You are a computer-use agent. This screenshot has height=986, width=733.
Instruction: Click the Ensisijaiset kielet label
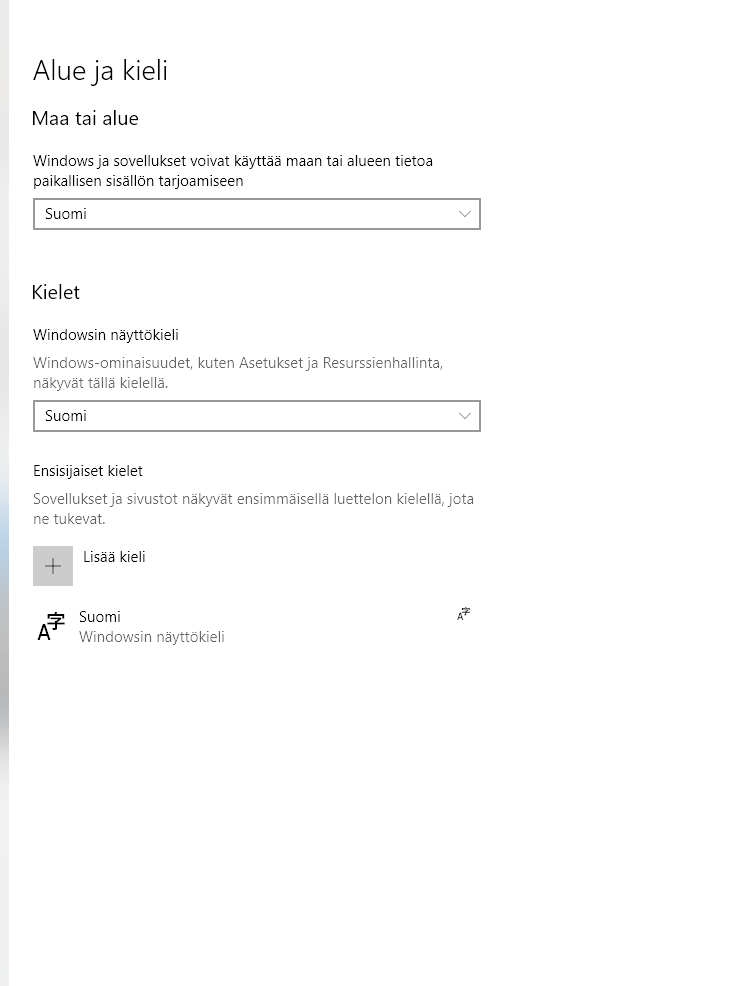(88, 471)
